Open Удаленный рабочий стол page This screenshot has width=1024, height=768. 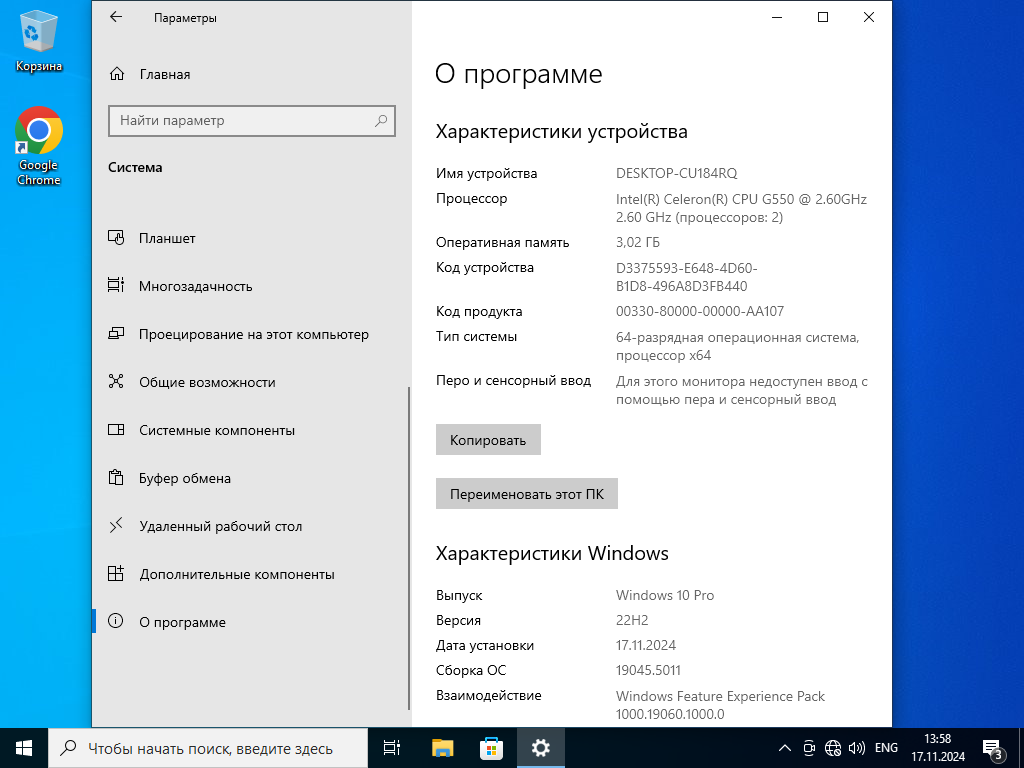click(x=251, y=526)
